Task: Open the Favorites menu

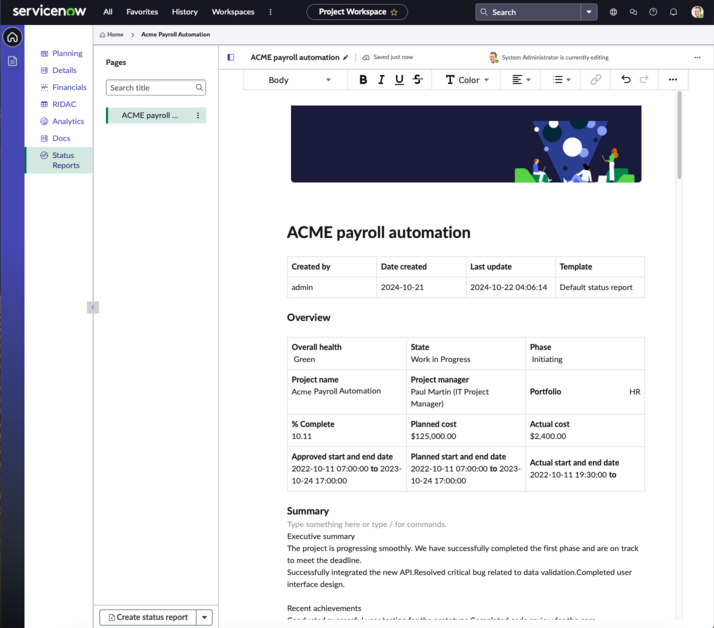Action: coord(142,12)
